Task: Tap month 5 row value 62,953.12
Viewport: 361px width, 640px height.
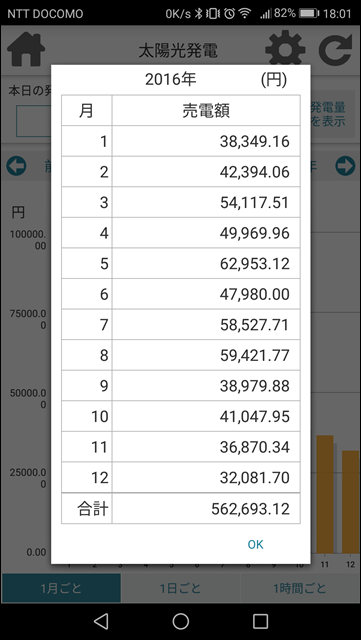Action: pos(254,264)
